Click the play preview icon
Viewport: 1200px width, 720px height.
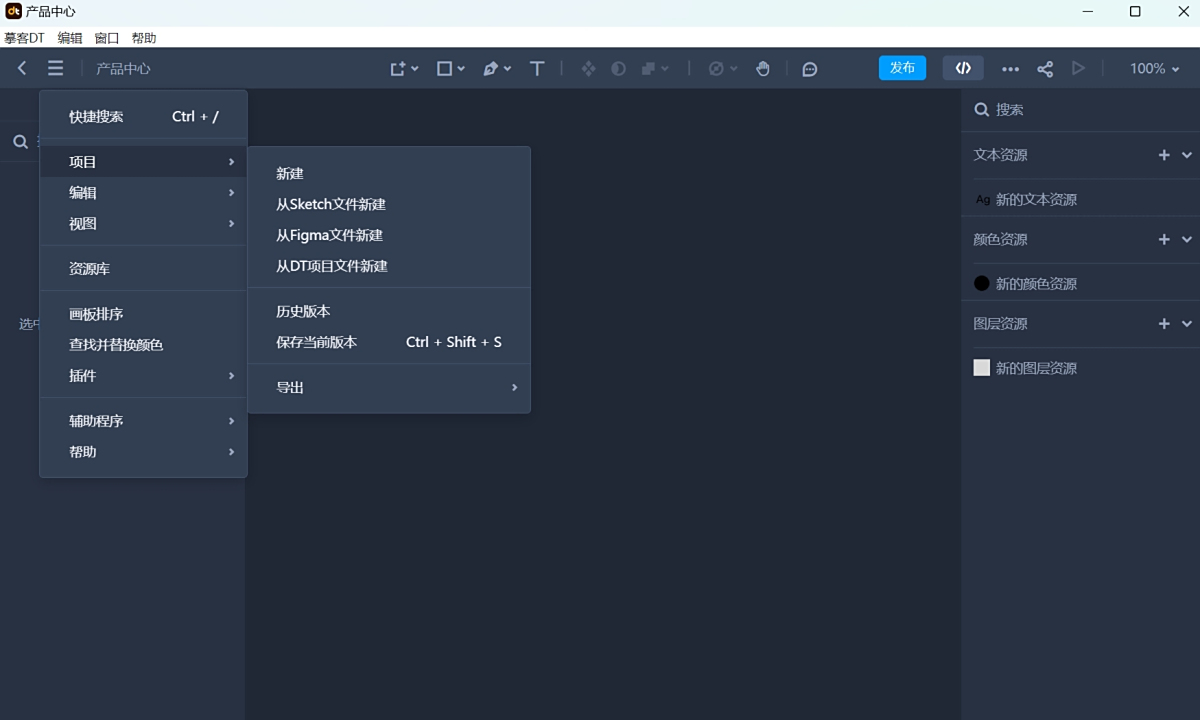coord(1078,68)
